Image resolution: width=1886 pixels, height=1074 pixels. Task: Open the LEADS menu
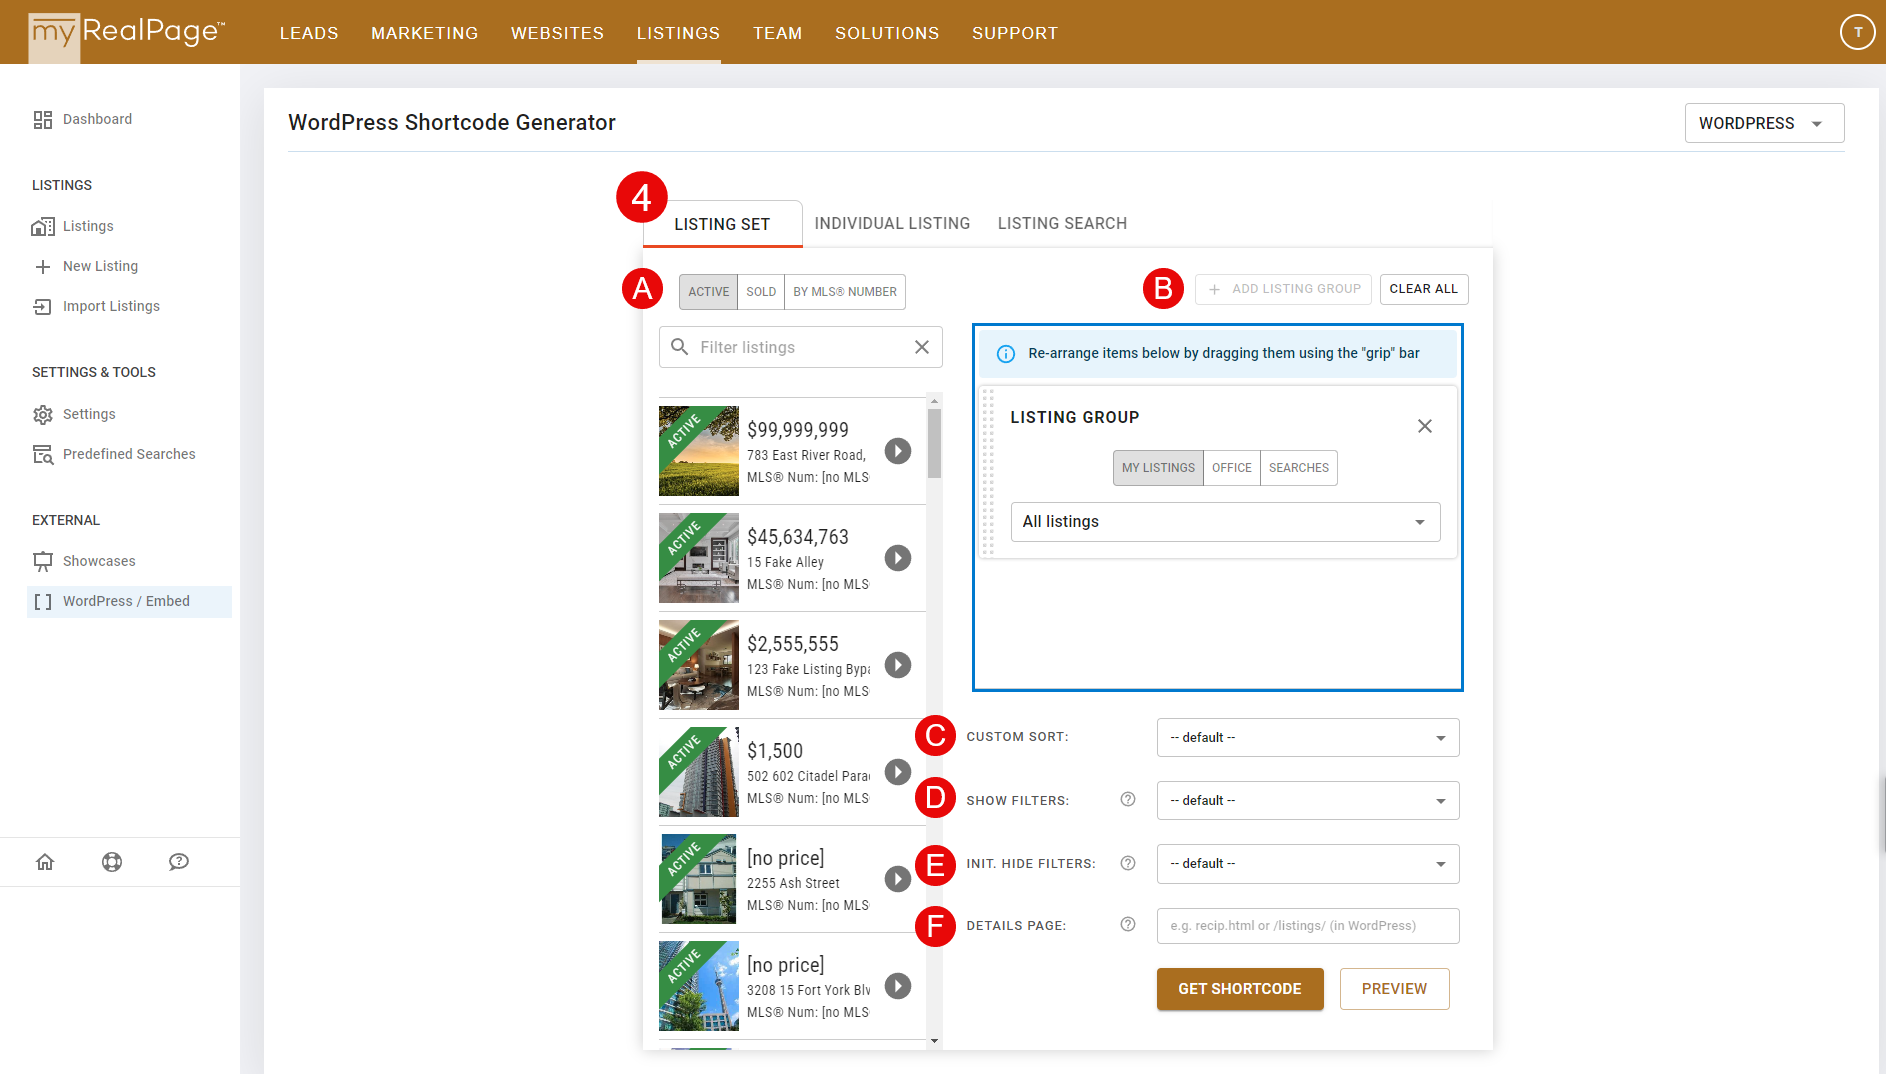tap(309, 33)
